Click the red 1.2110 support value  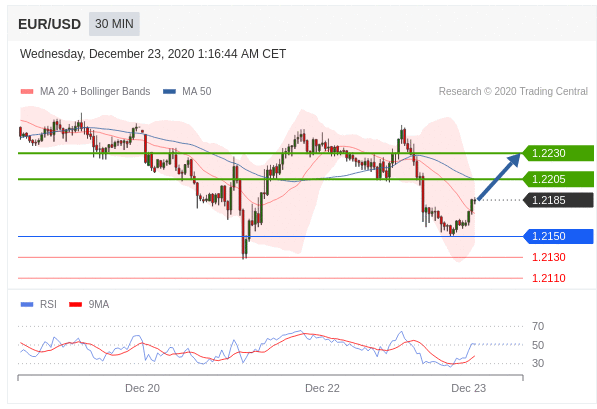pos(549,278)
